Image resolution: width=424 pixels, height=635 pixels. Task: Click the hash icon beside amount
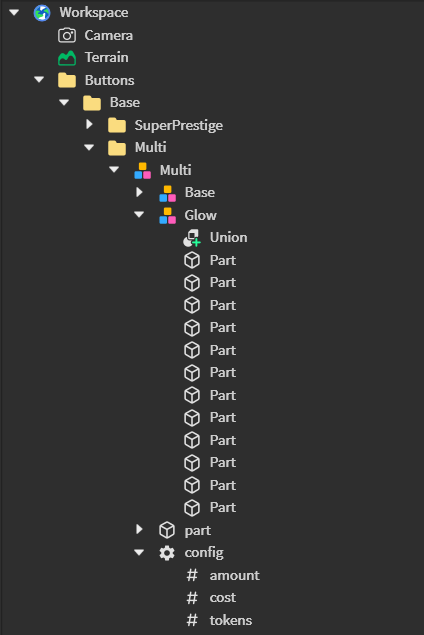point(192,575)
